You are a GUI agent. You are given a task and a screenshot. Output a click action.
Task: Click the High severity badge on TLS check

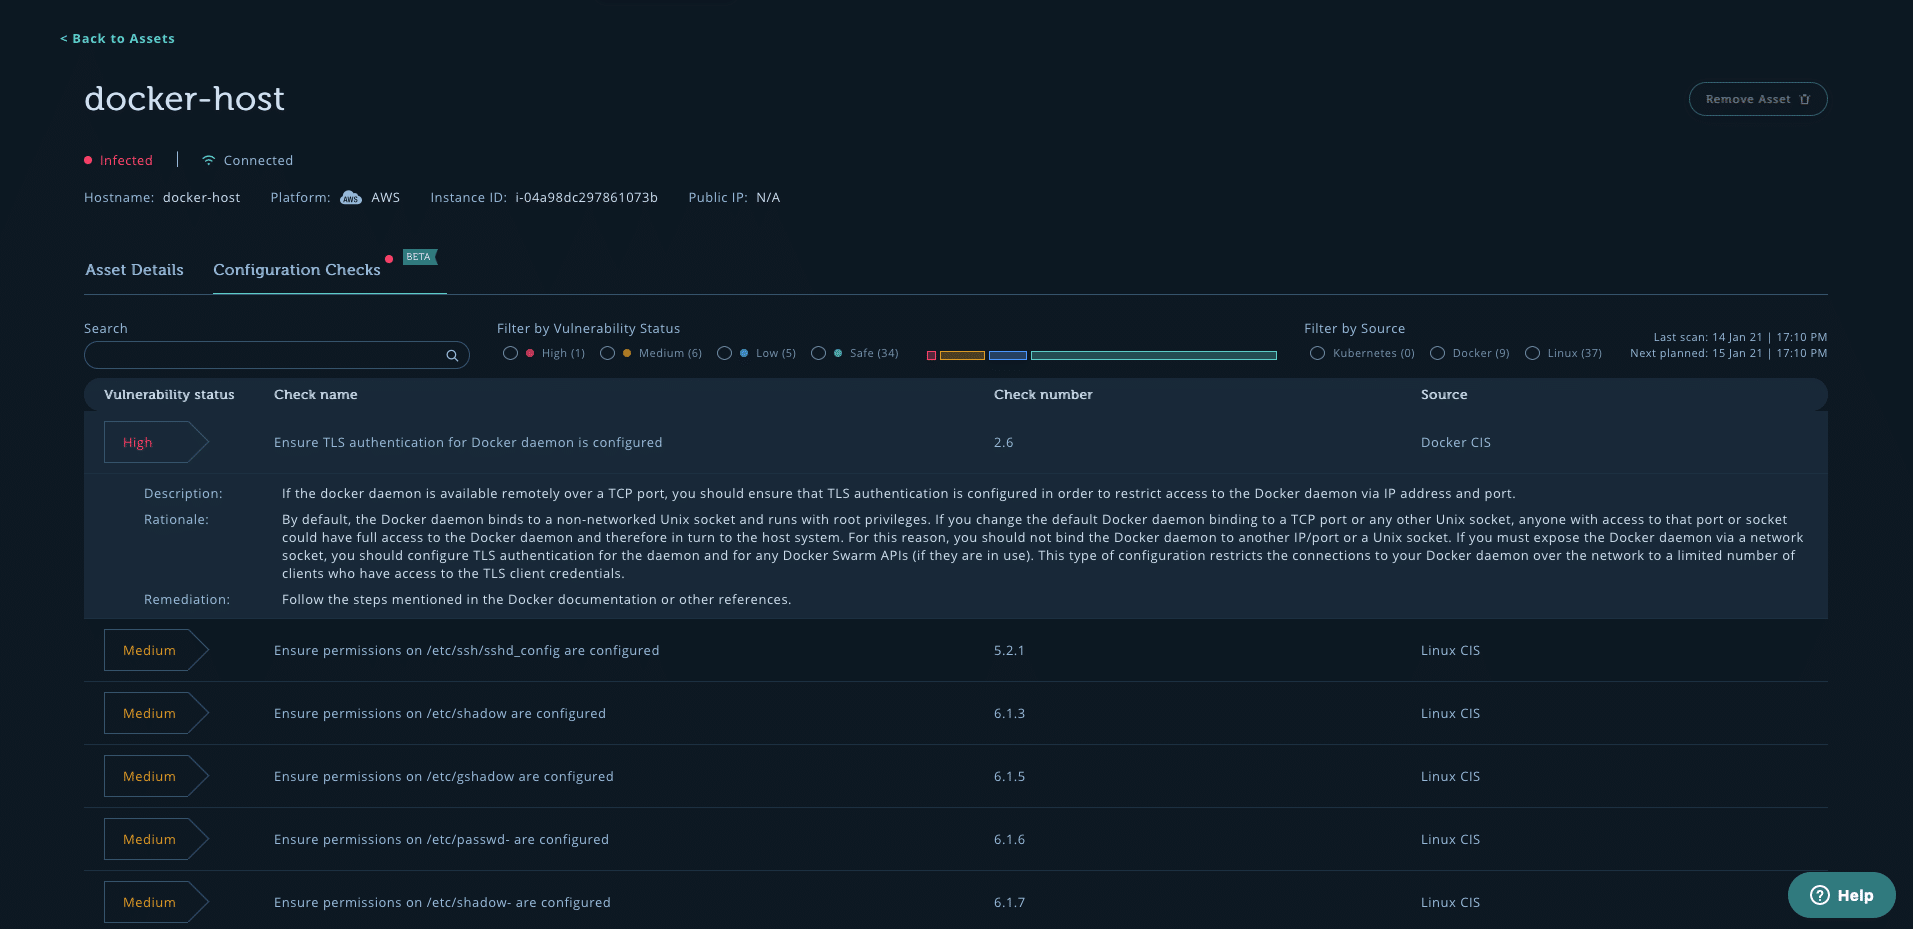click(x=137, y=442)
